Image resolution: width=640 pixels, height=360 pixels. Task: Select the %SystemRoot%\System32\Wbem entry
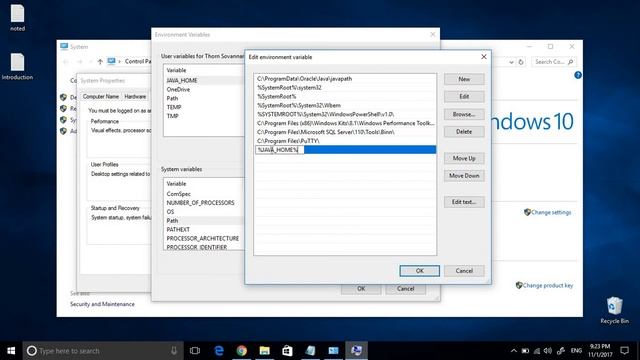[345, 105]
